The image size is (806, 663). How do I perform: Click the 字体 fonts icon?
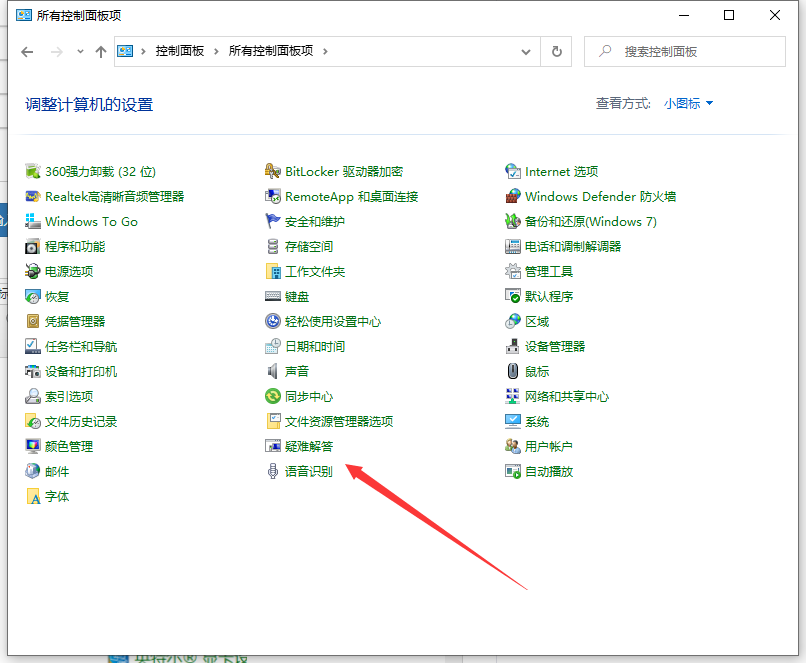tap(33, 496)
